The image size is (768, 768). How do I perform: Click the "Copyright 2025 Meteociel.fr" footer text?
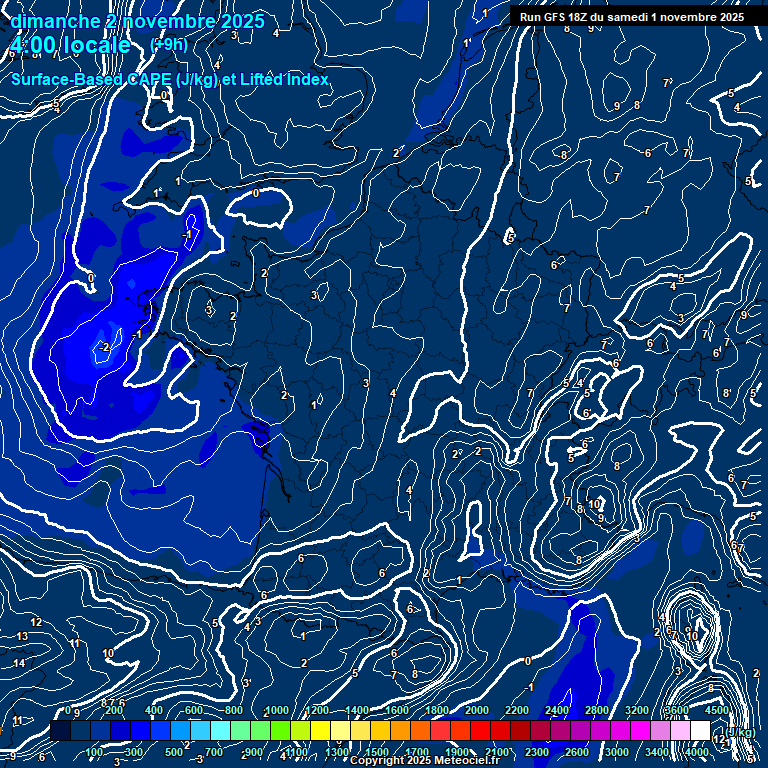(x=425, y=760)
